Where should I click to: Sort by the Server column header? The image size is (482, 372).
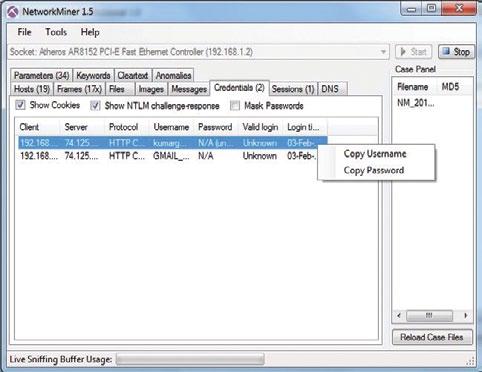pos(82,127)
